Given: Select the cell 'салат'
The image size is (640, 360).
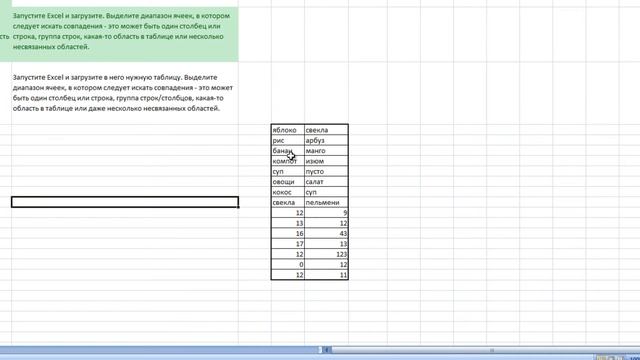Looking at the screenshot, I should (326, 182).
